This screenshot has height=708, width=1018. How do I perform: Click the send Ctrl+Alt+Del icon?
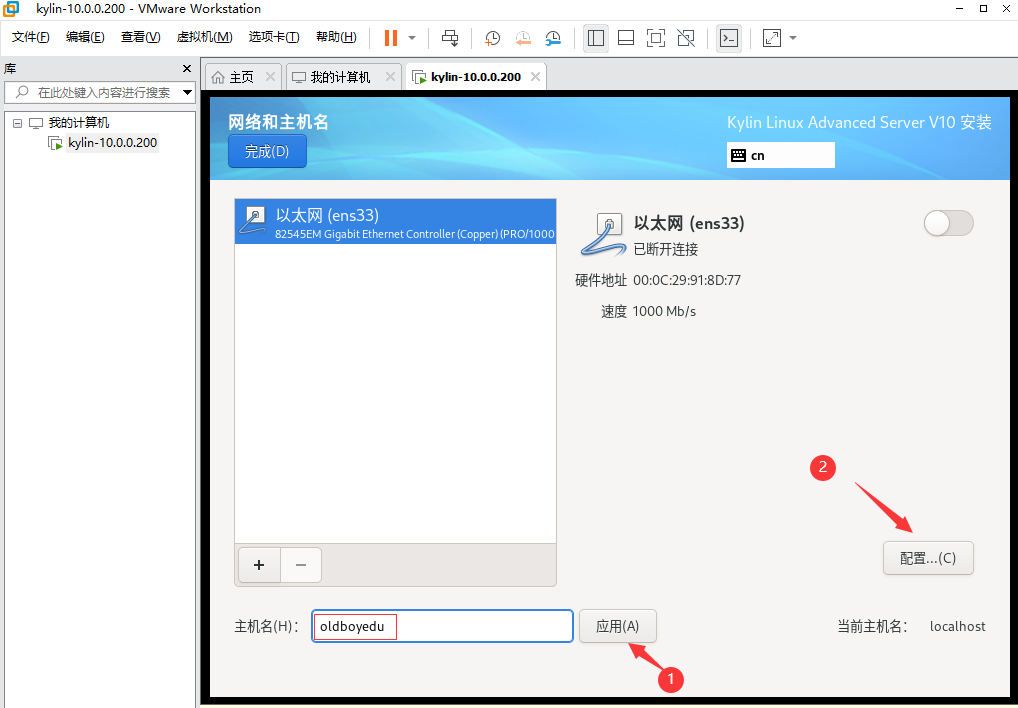coord(449,38)
